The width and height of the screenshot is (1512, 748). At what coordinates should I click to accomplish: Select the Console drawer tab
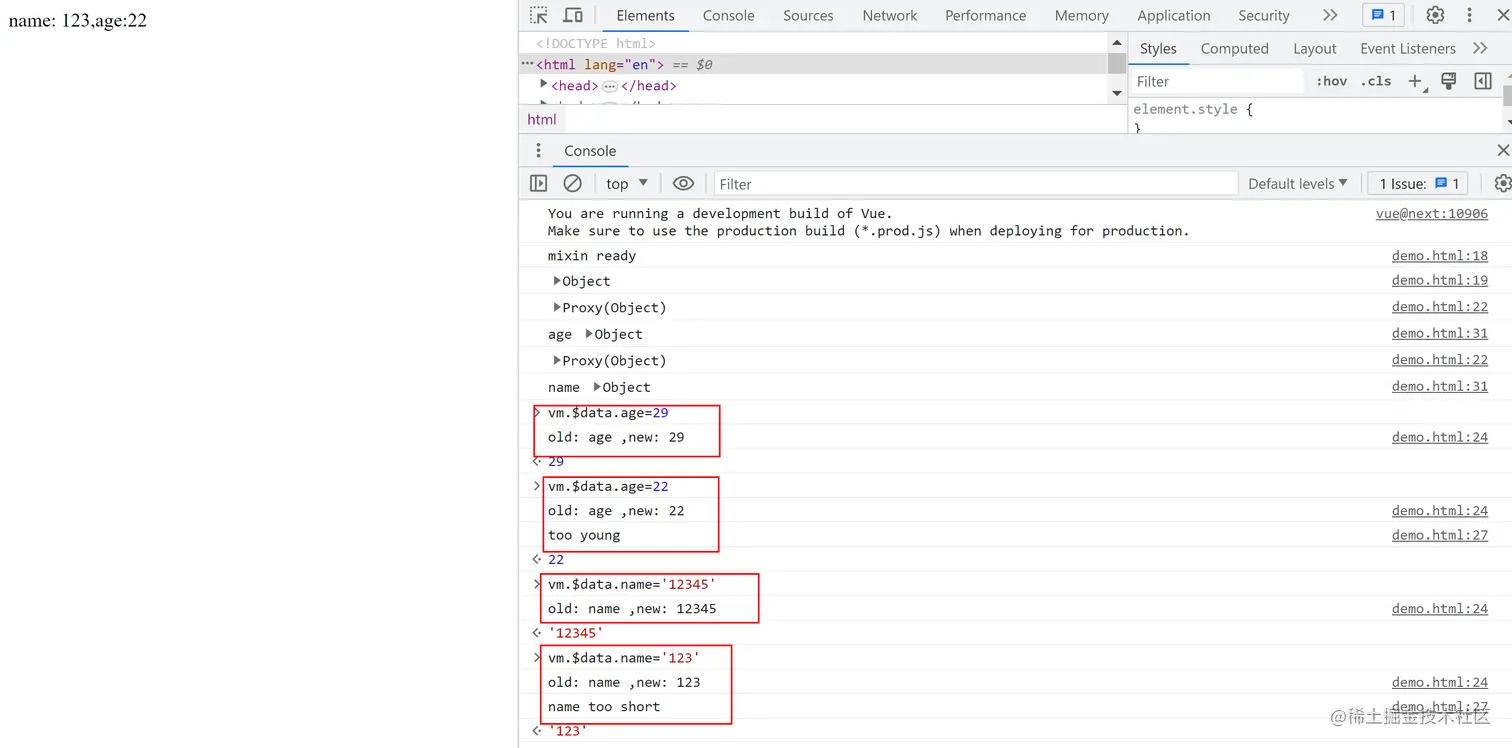tap(590, 150)
